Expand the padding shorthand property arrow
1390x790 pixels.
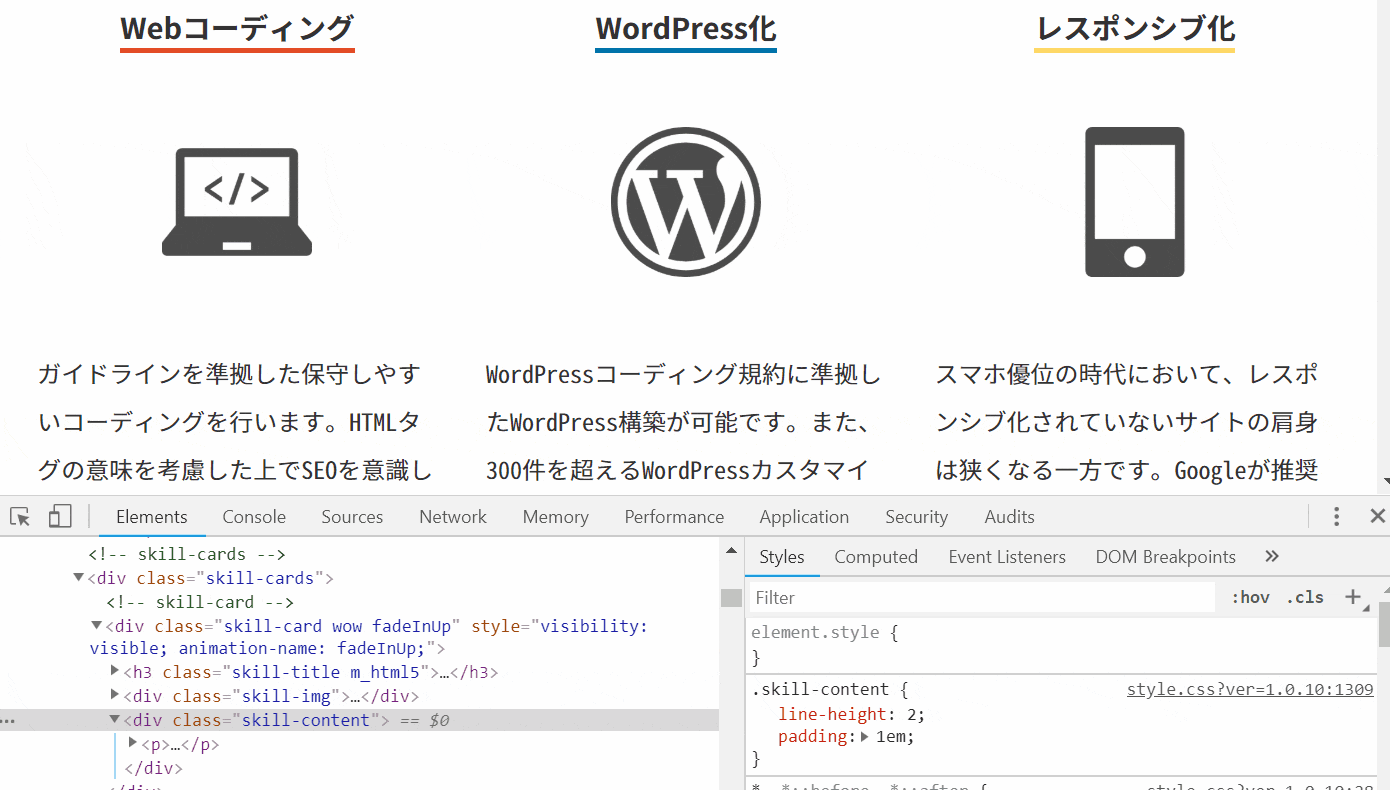click(x=866, y=737)
